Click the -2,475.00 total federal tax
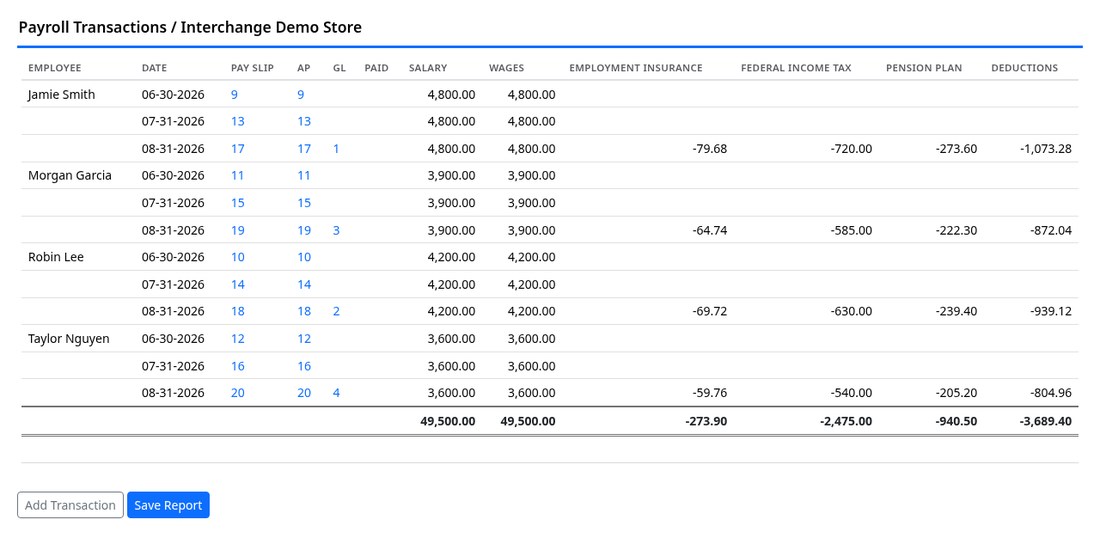This screenshot has height=538, width=1100. [x=846, y=422]
